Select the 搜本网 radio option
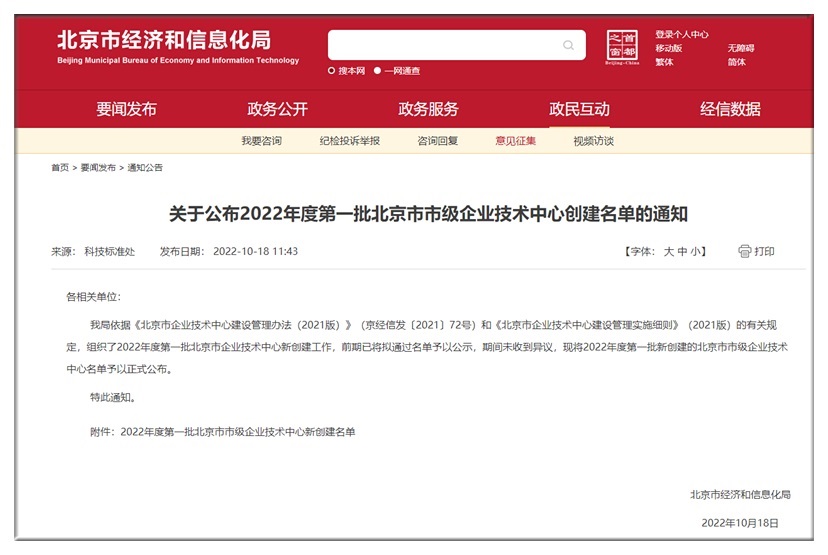The image size is (828, 555). [331, 71]
